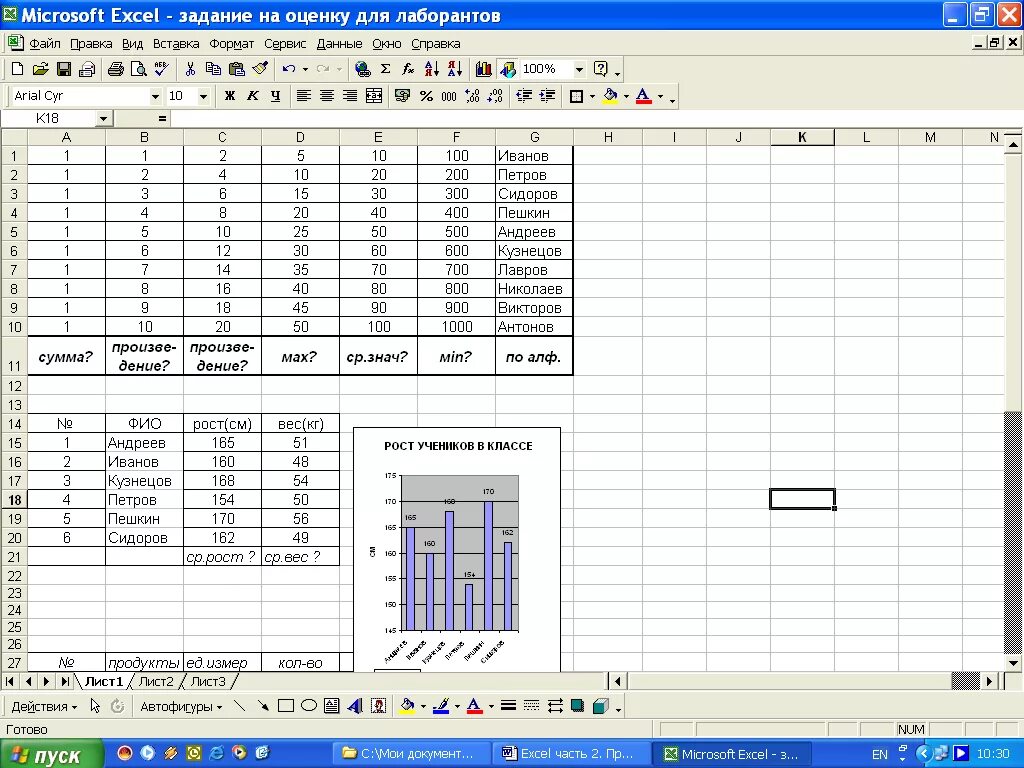This screenshot has width=1024, height=768.
Task: Open the Автофигуры shapes menu
Action: pyautogui.click(x=181, y=707)
